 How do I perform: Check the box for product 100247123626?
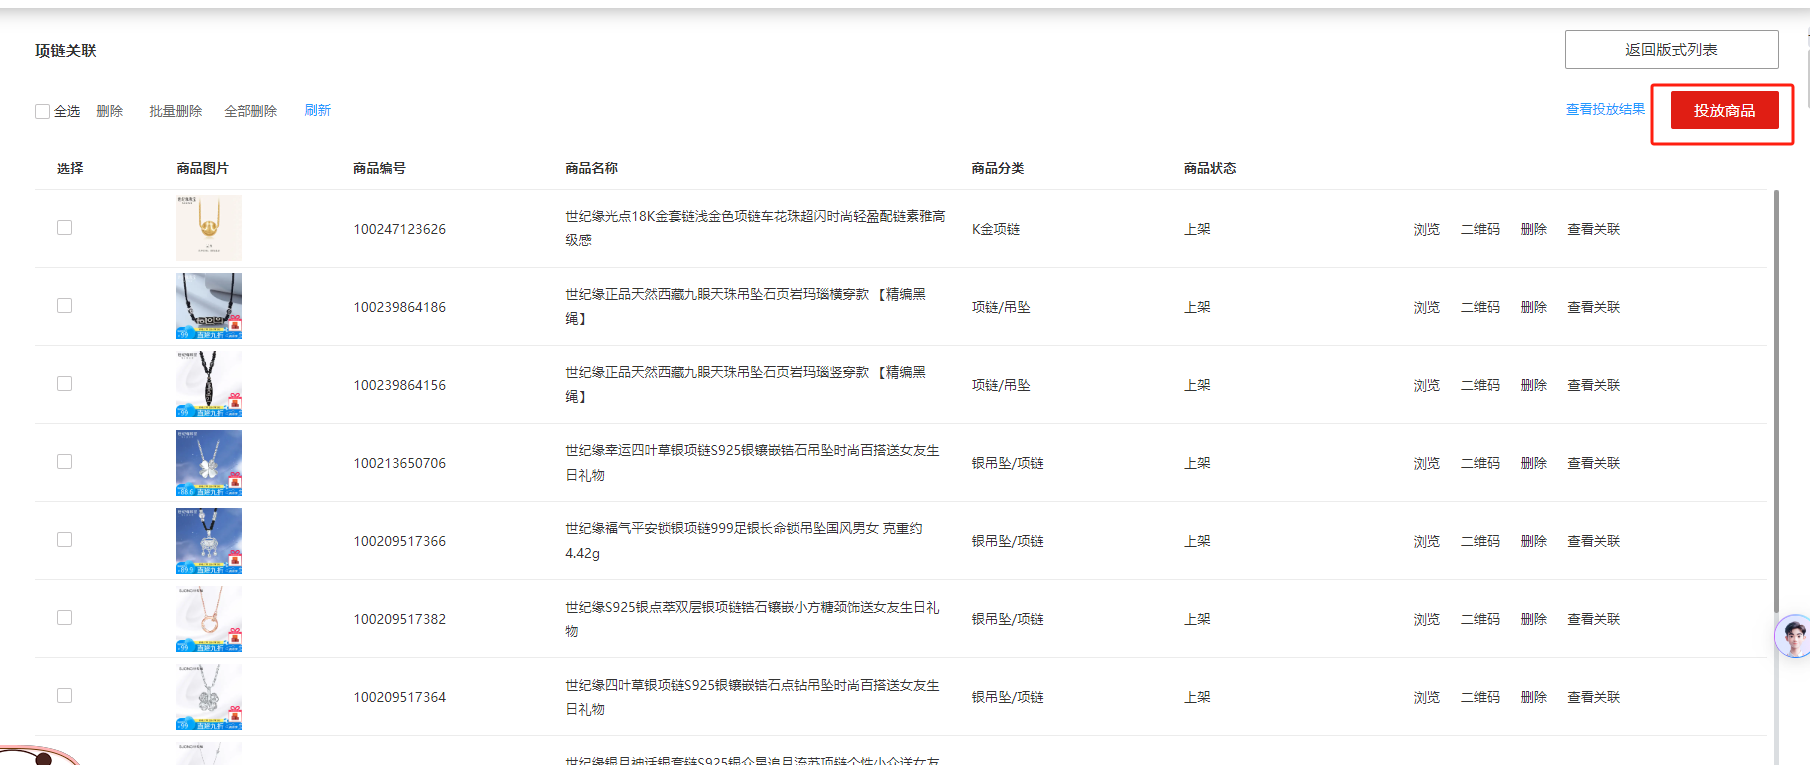click(x=65, y=228)
